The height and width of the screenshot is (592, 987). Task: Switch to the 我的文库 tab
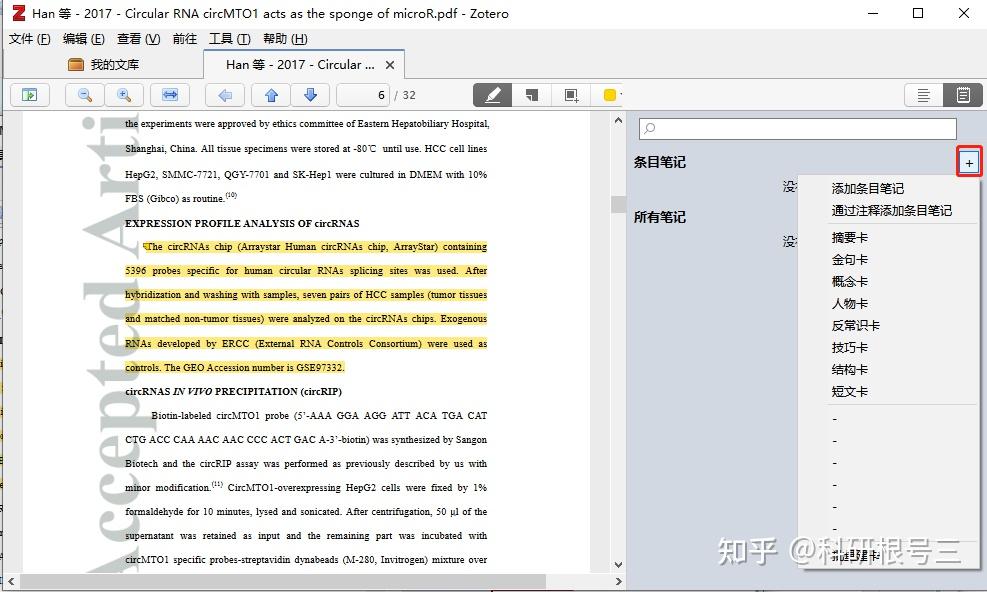(x=117, y=63)
